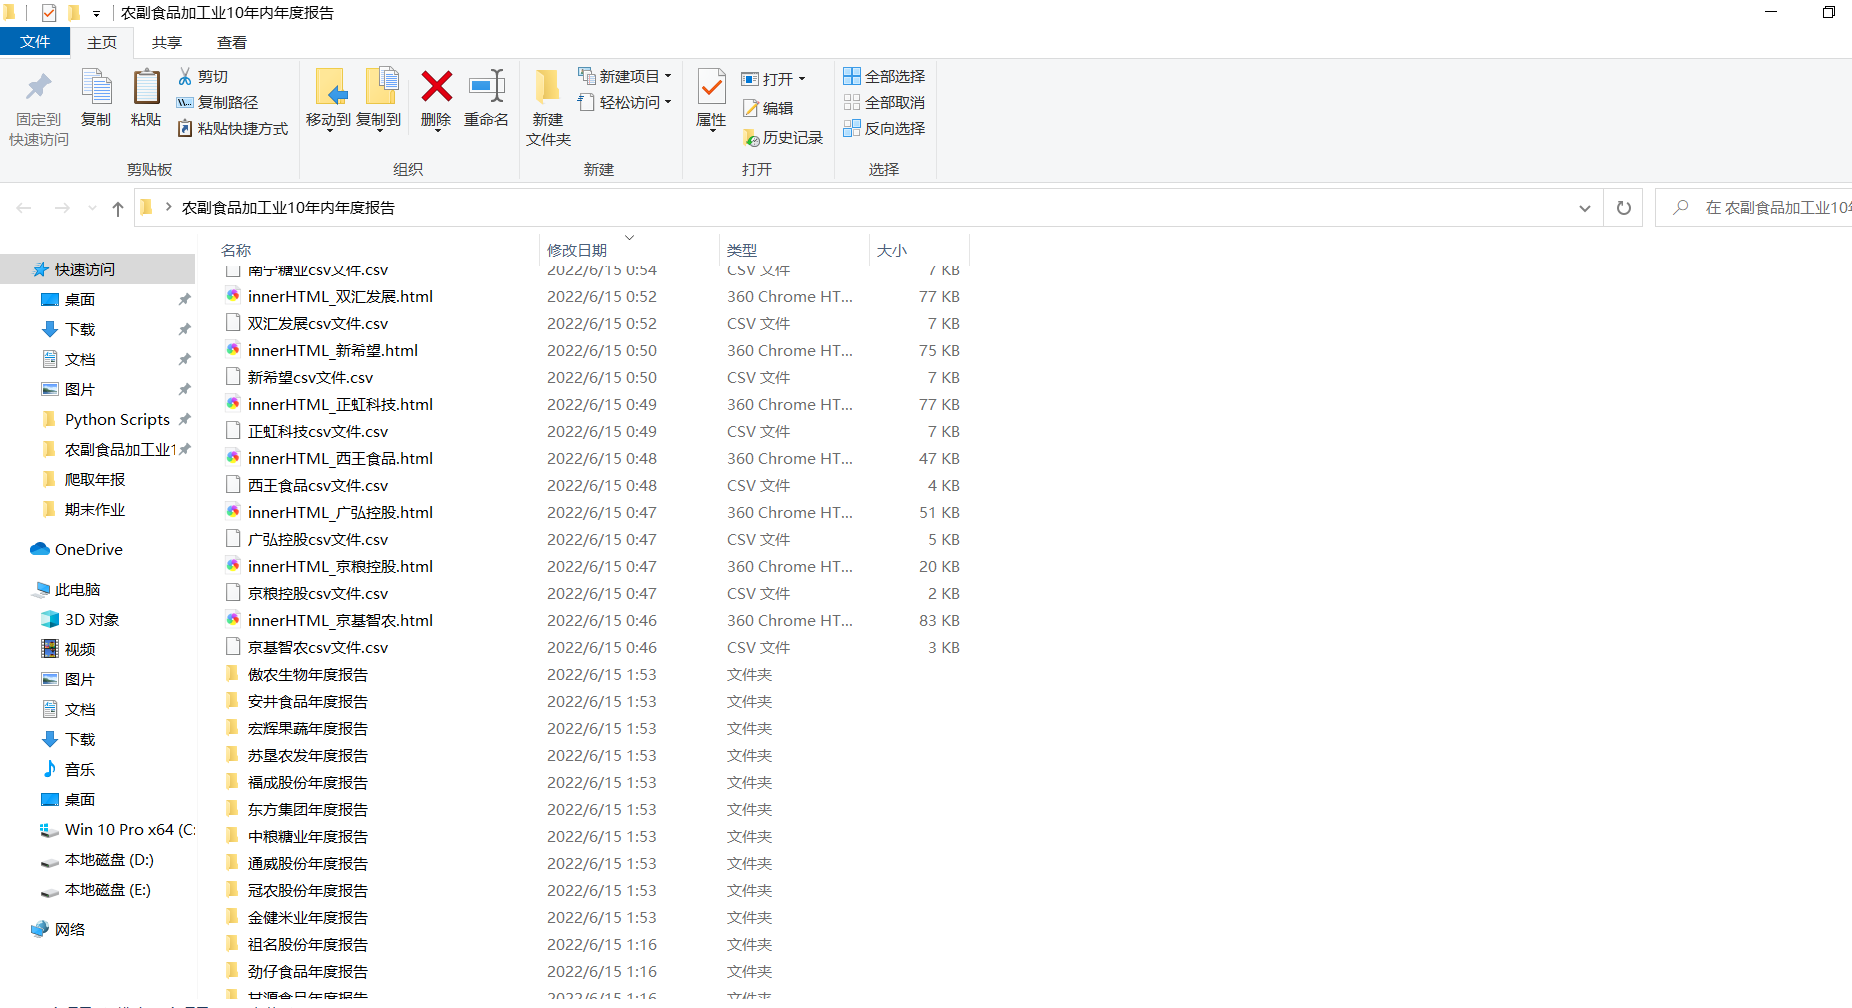Screen dimensions: 1852x1008
Task: Select folder 劲仔食品年度报告
Action: (x=308, y=971)
